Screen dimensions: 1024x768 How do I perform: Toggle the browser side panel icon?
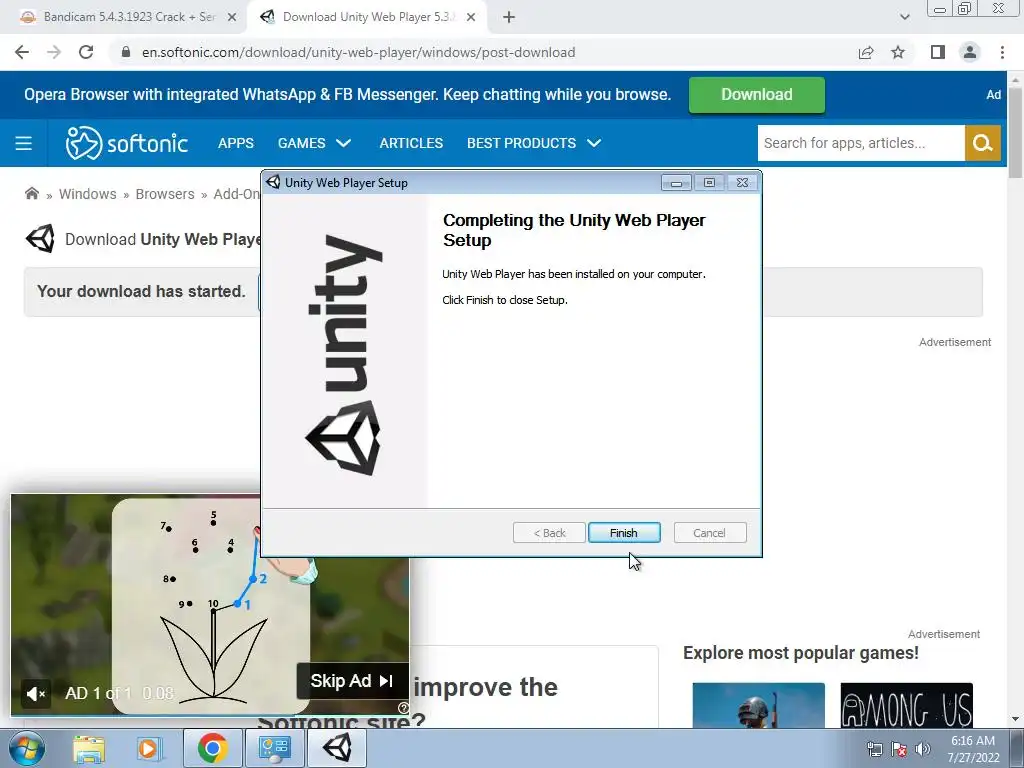coord(938,52)
